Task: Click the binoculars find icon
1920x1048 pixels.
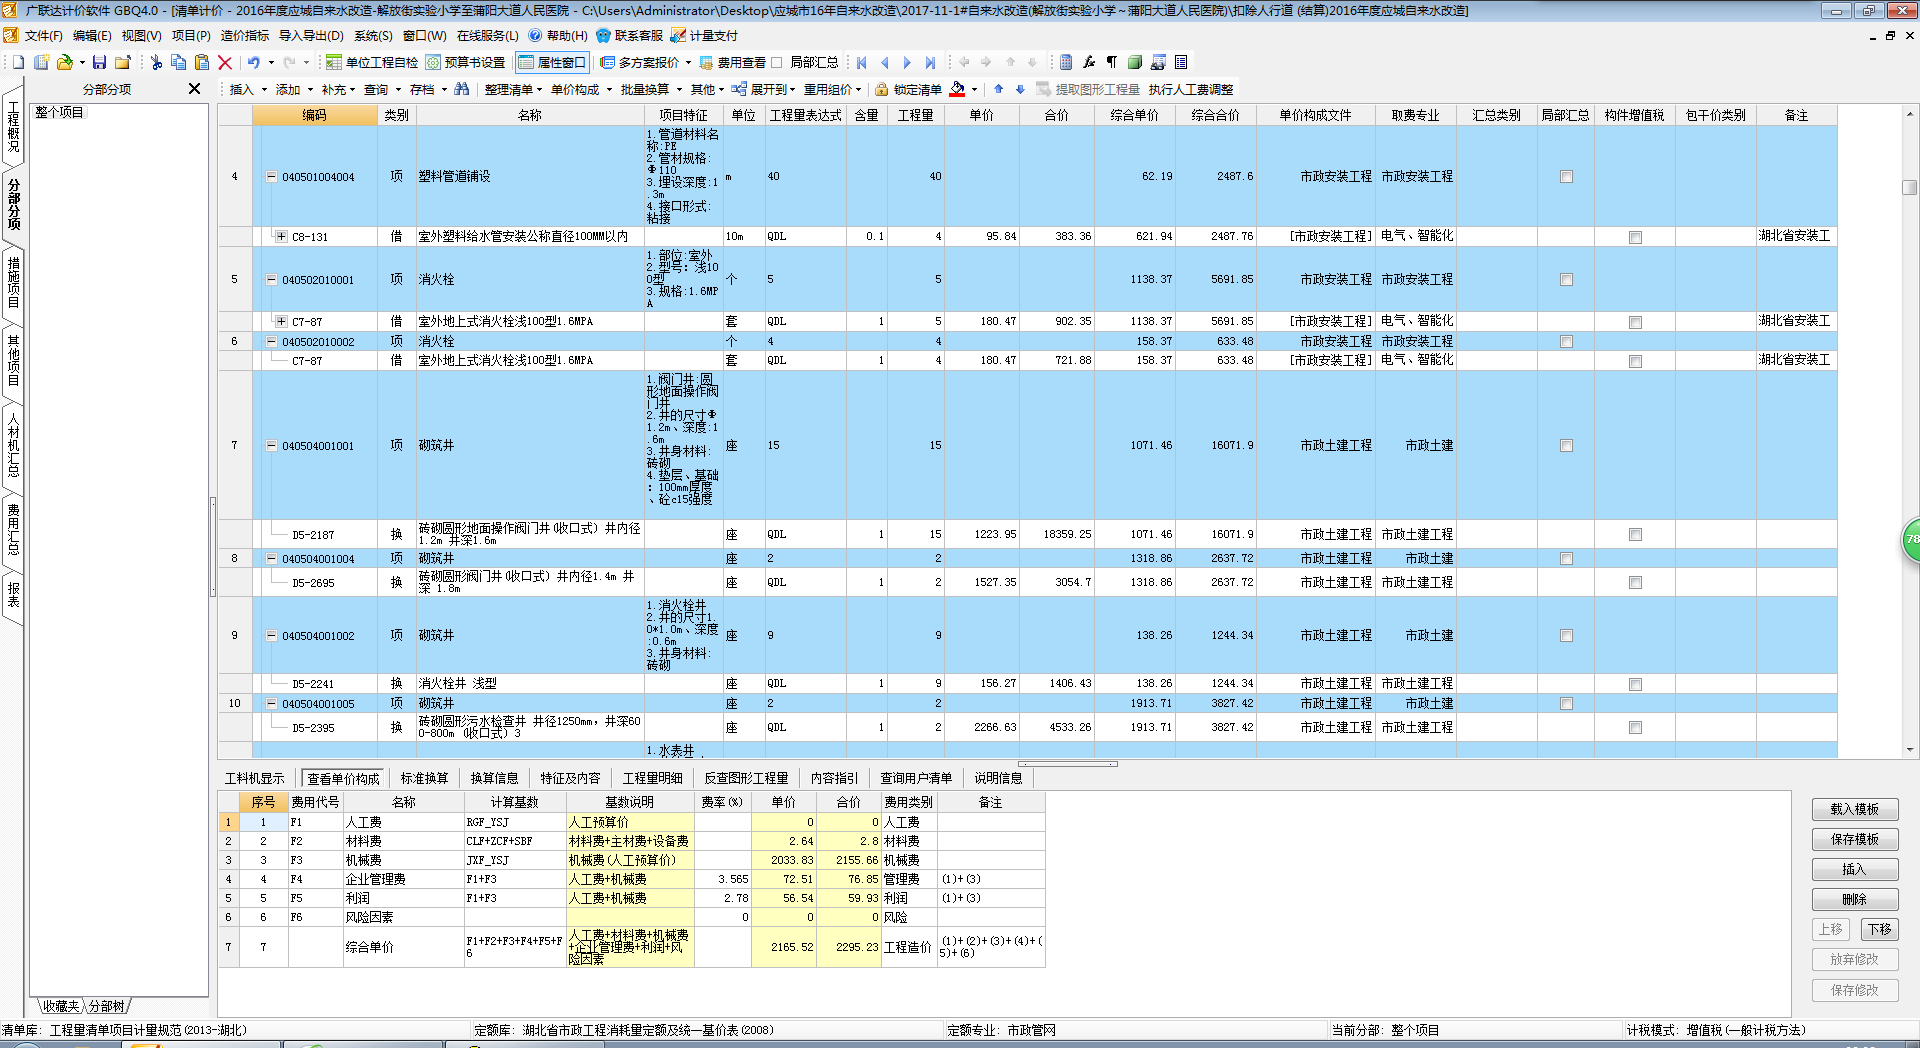Action: (x=461, y=89)
